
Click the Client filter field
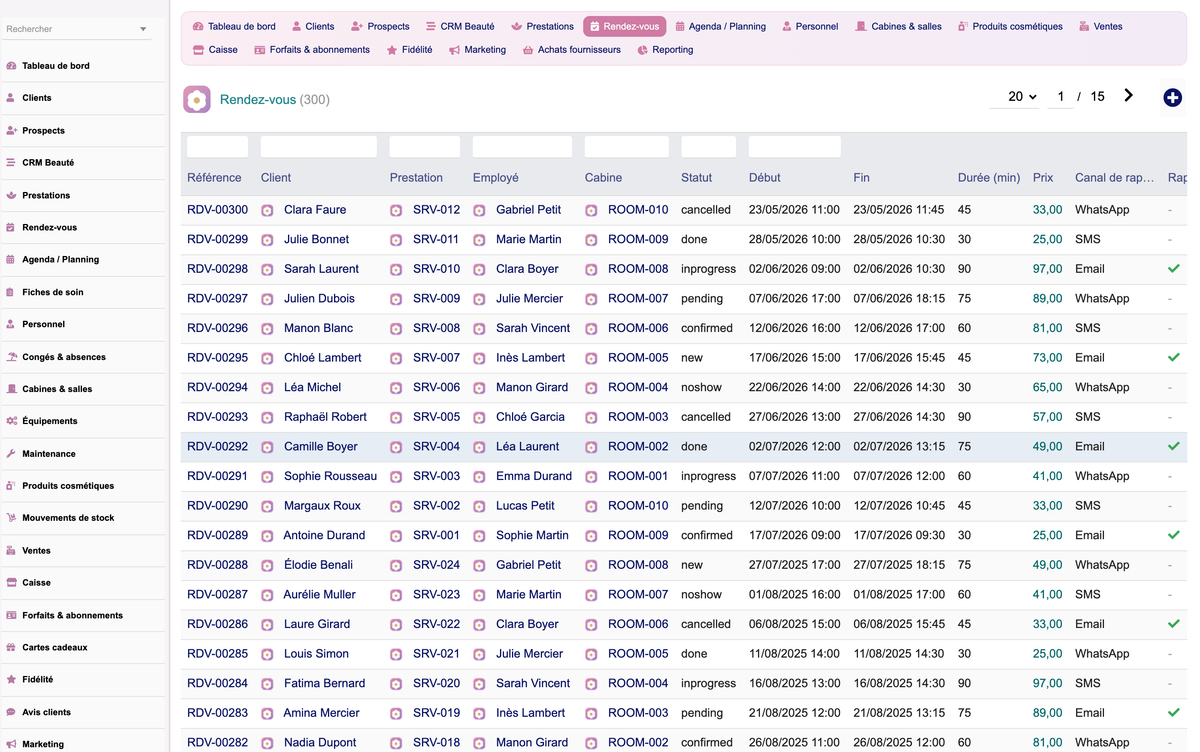point(319,147)
